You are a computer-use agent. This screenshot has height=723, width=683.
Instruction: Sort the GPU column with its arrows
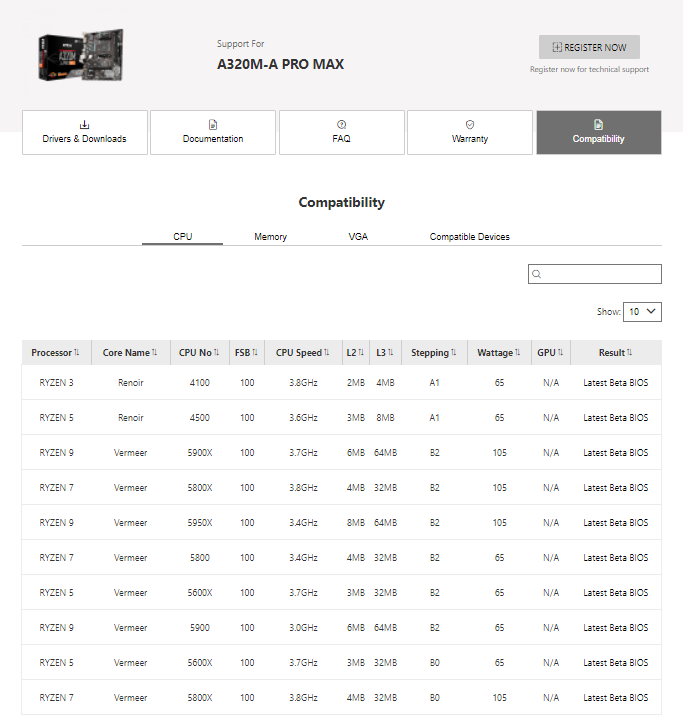click(x=560, y=352)
